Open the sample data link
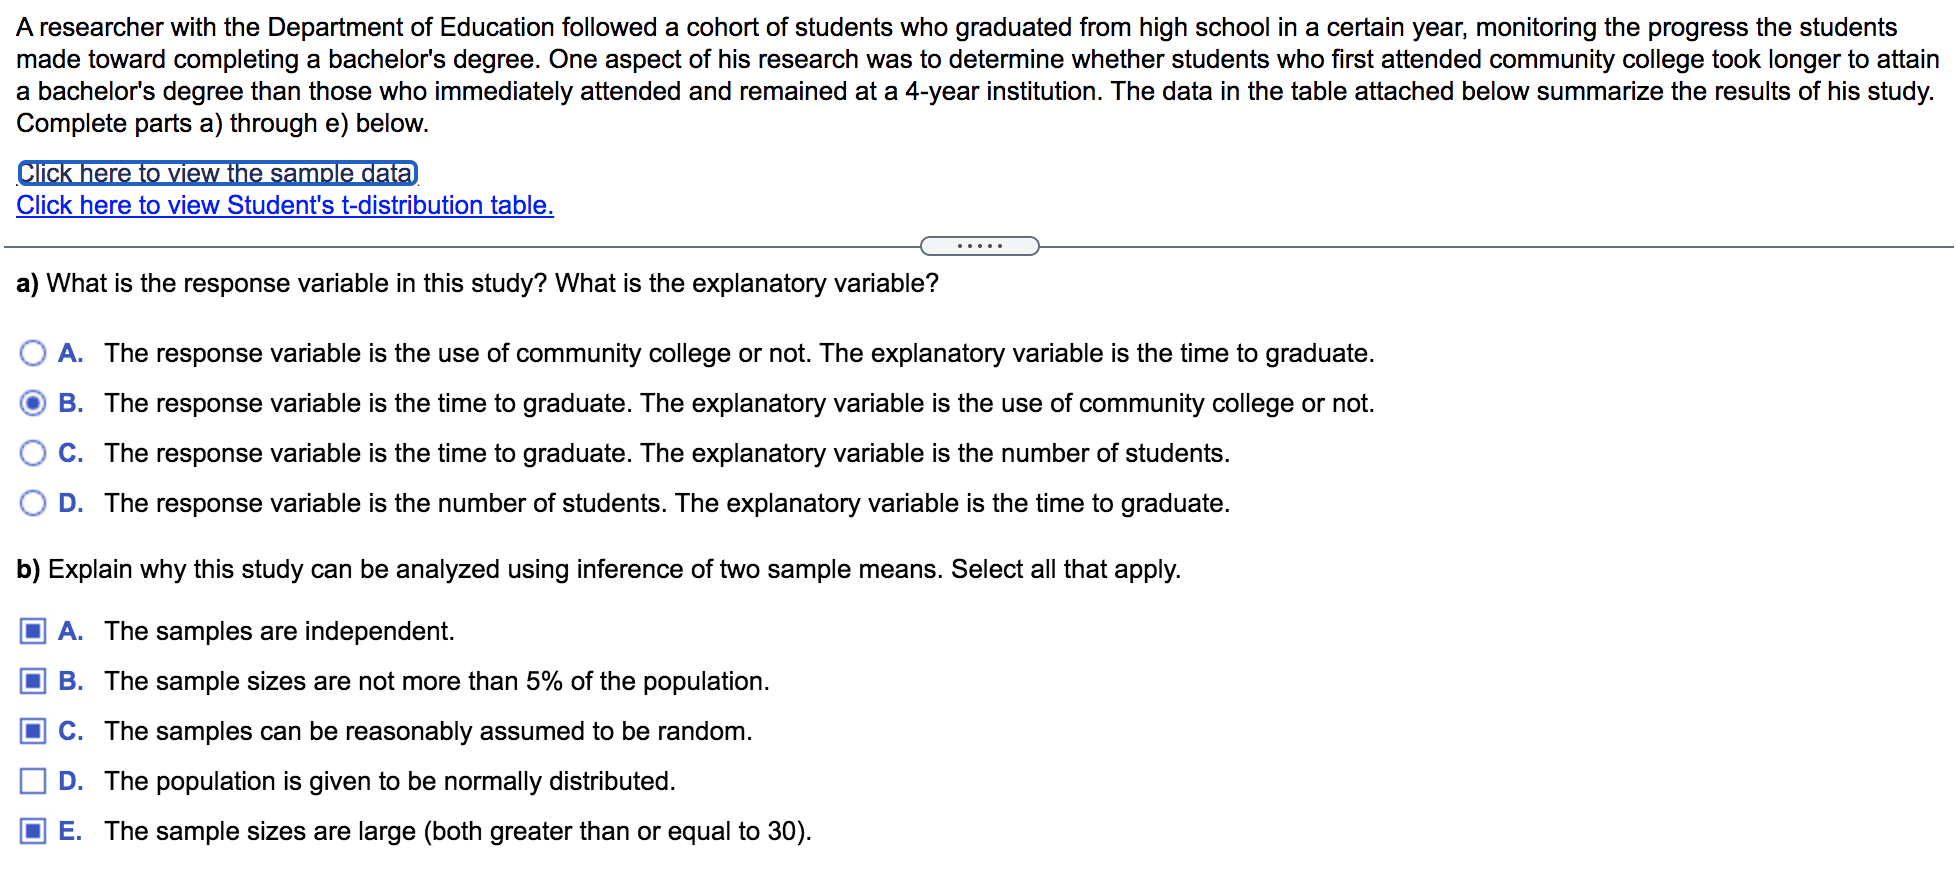This screenshot has height=872, width=1956. click(215, 172)
